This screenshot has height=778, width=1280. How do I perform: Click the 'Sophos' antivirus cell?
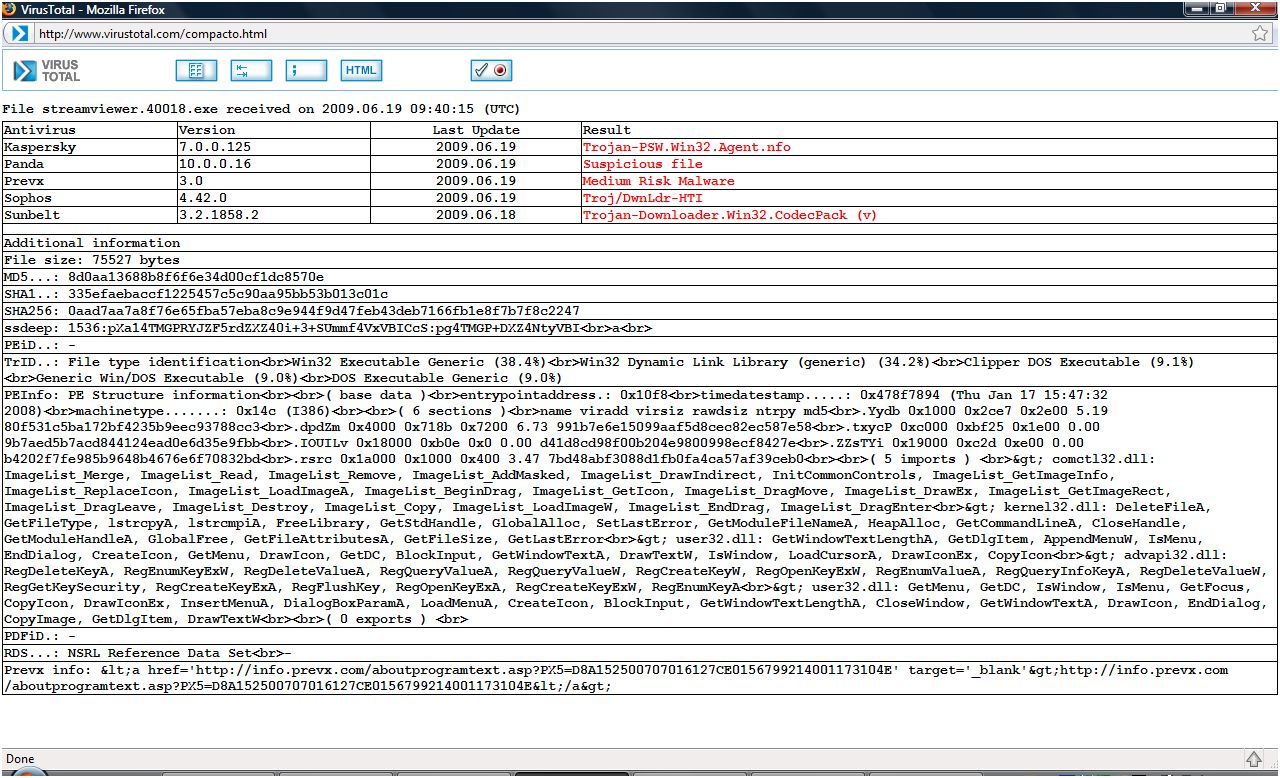point(90,198)
